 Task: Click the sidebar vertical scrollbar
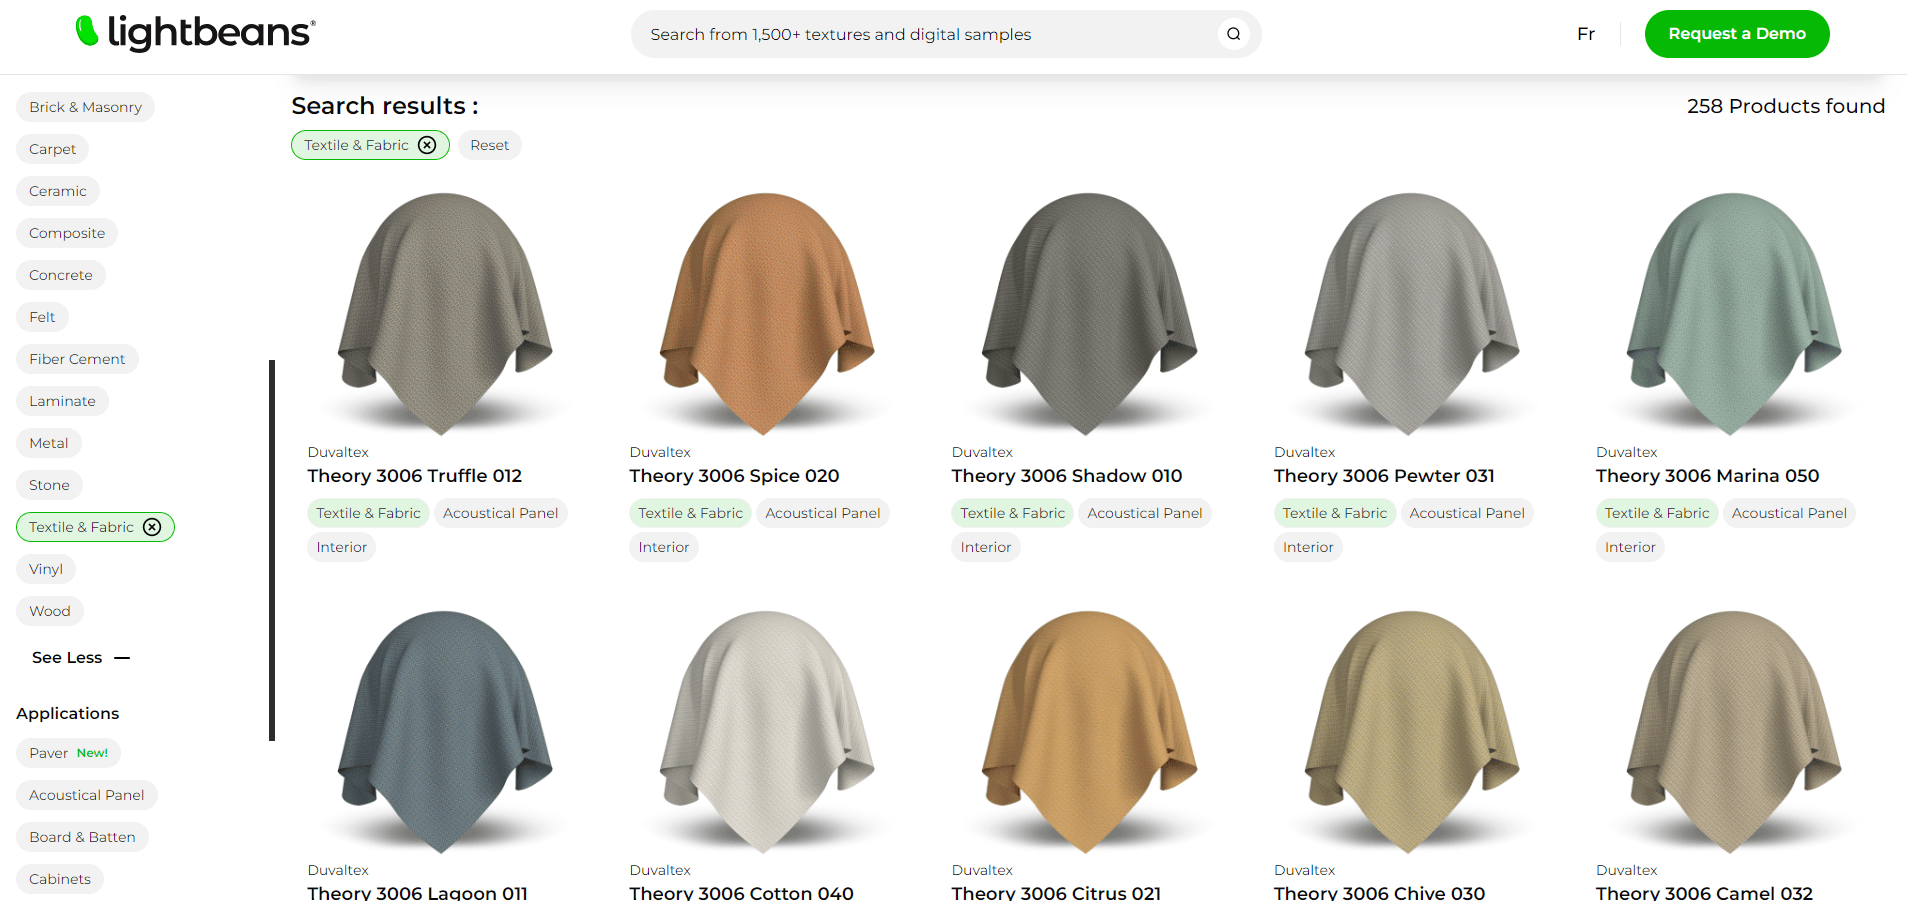[272, 550]
